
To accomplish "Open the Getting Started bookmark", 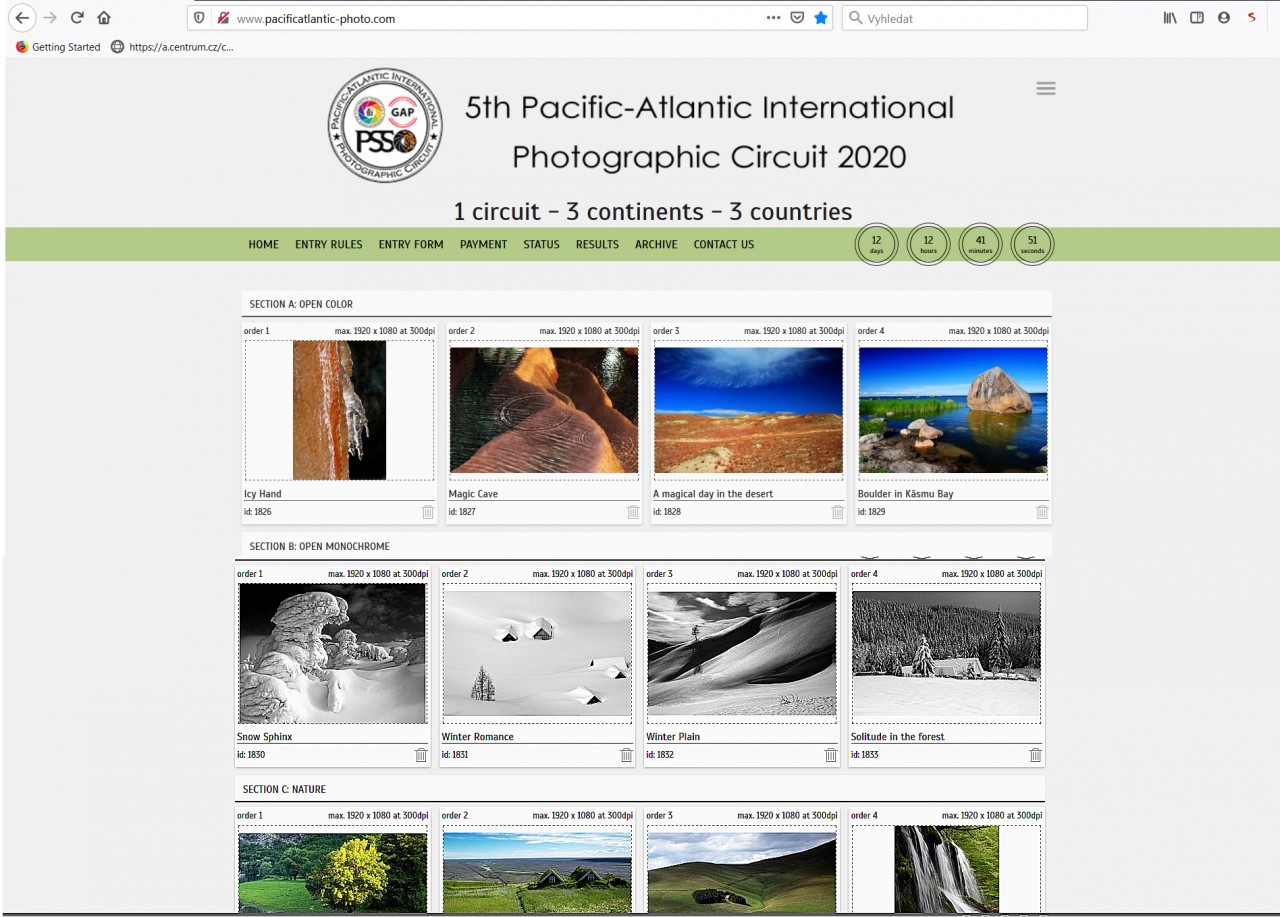I will [x=58, y=47].
